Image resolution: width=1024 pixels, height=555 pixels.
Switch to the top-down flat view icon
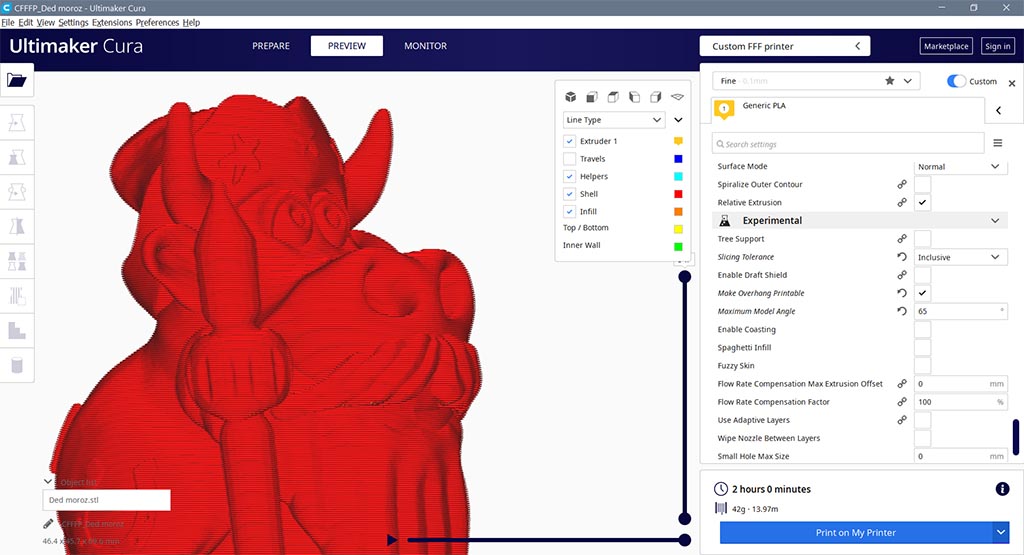677,97
